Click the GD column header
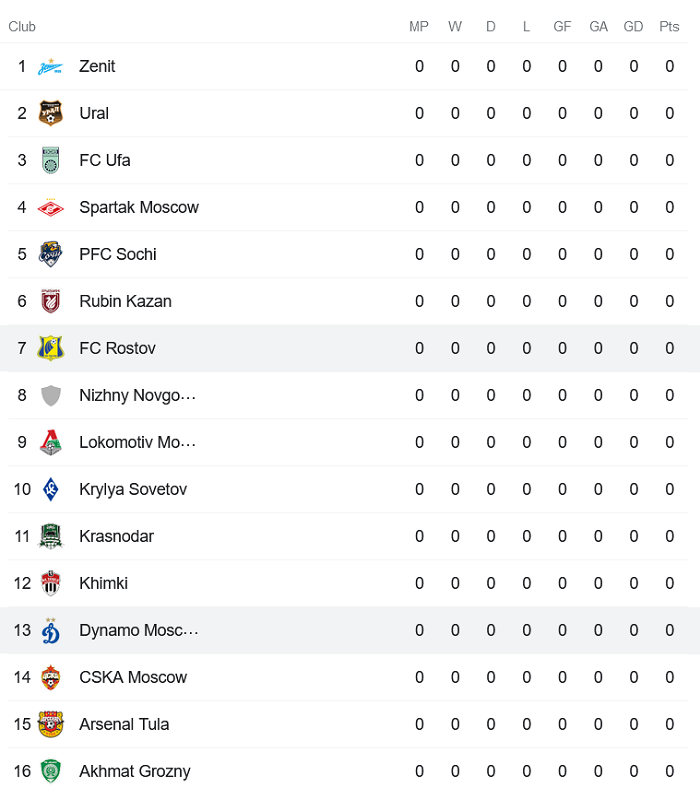Image resolution: width=700 pixels, height=799 pixels. pos(633,27)
